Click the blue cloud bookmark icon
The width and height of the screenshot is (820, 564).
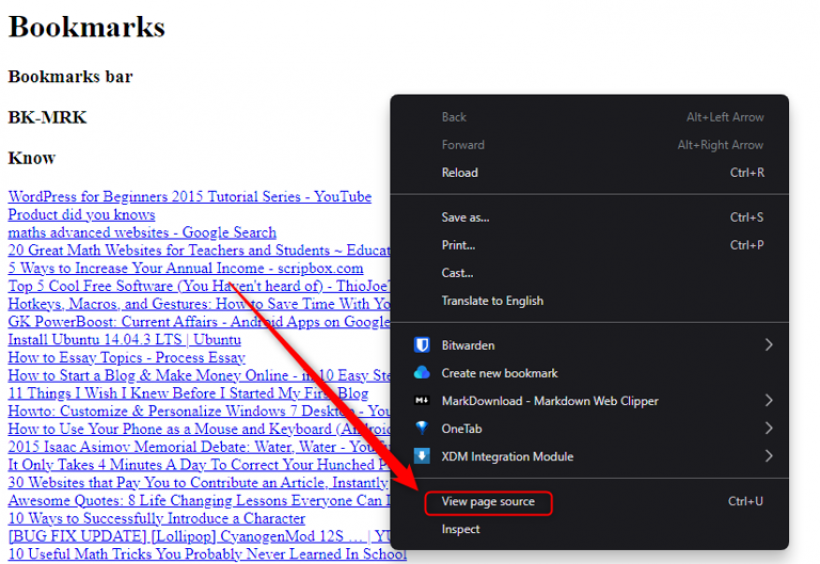[421, 373]
